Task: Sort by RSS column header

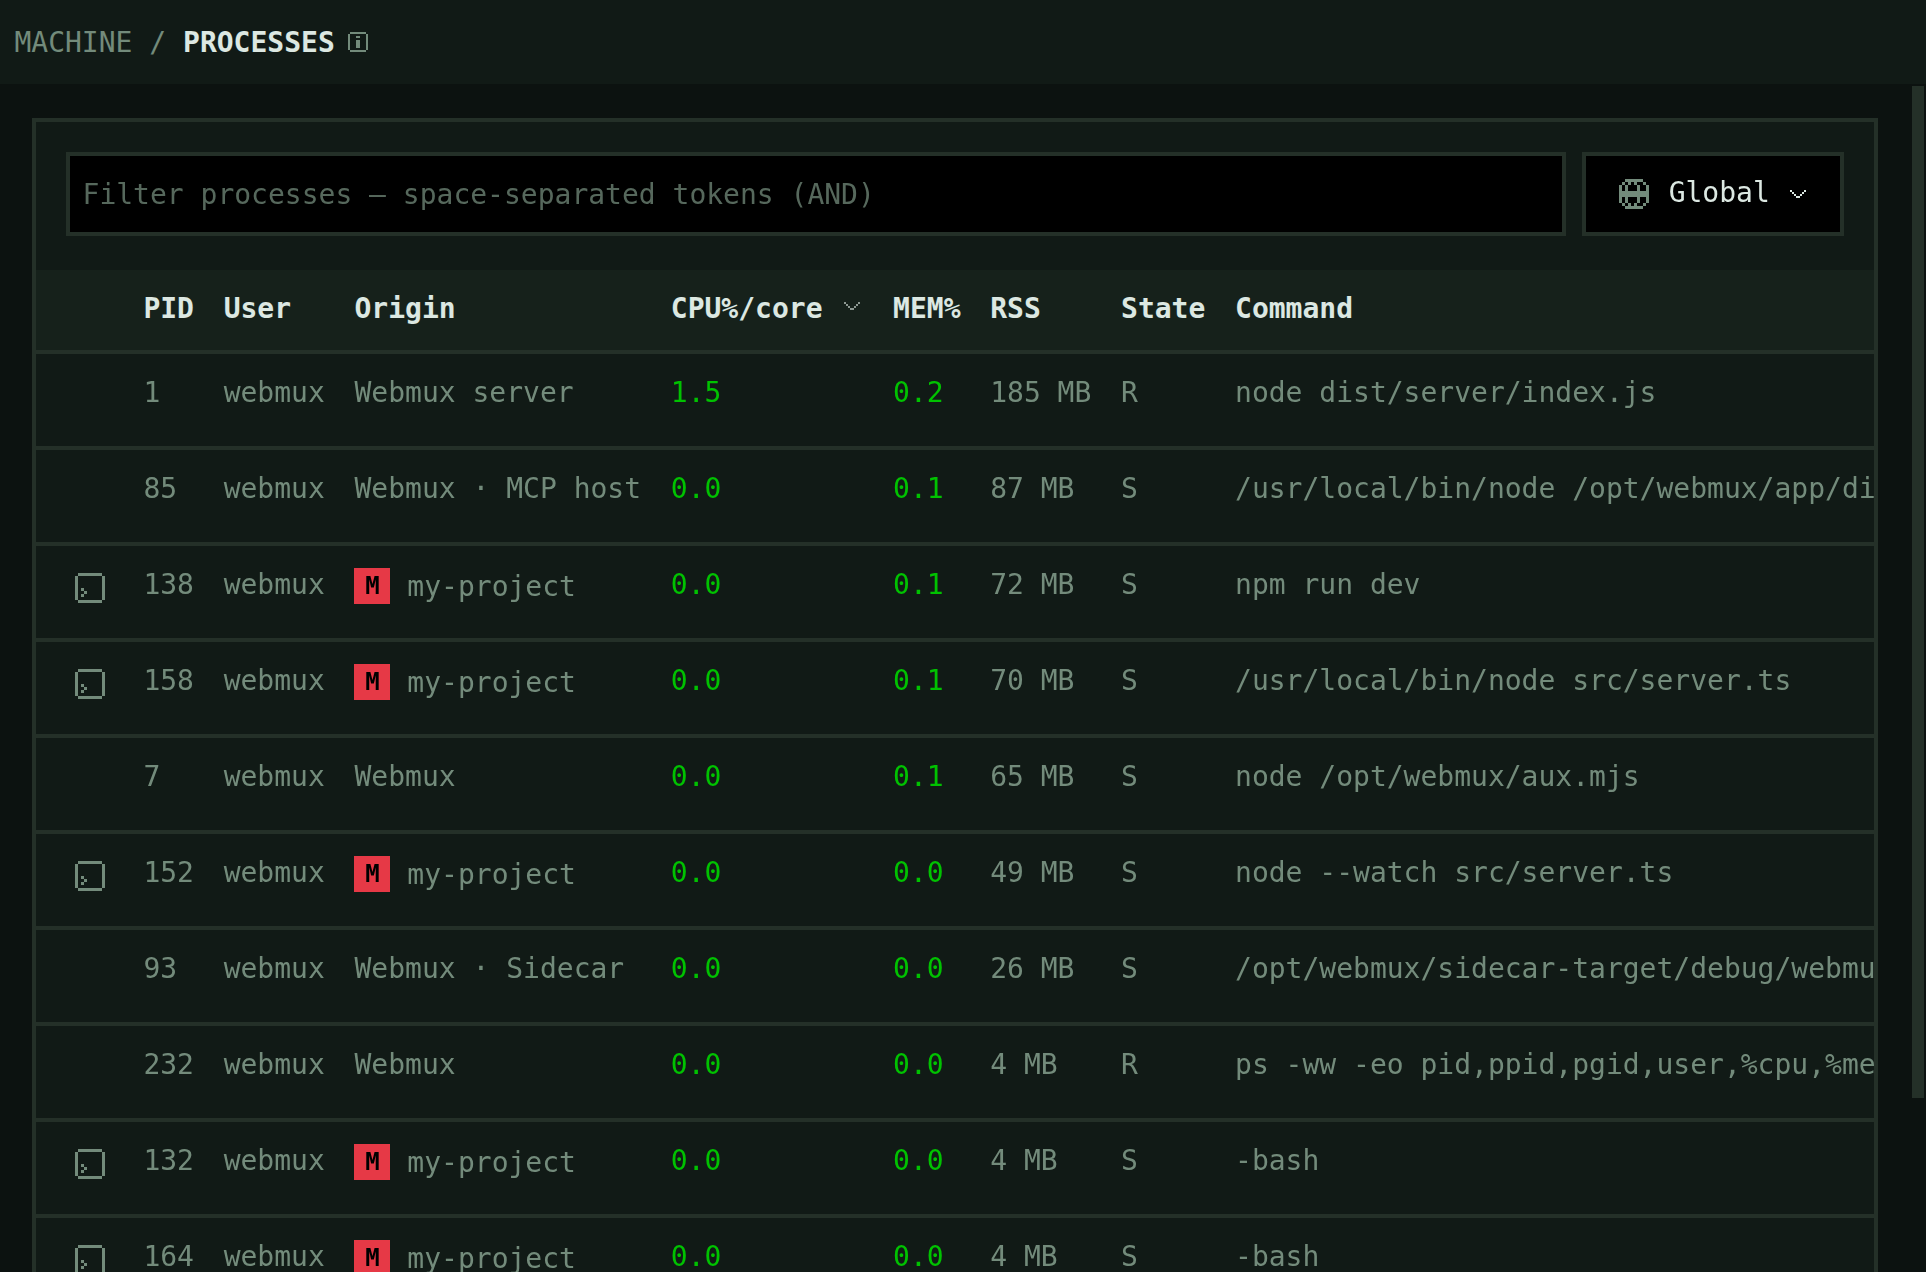Action: click(x=1015, y=308)
